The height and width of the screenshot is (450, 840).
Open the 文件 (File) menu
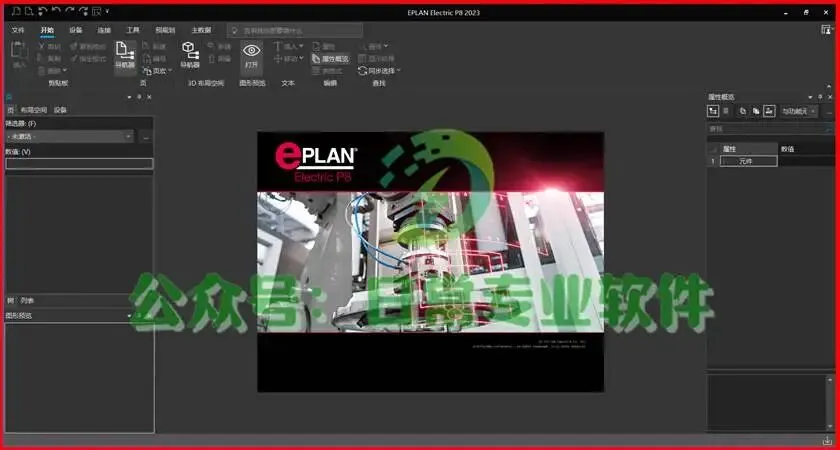tap(18, 30)
